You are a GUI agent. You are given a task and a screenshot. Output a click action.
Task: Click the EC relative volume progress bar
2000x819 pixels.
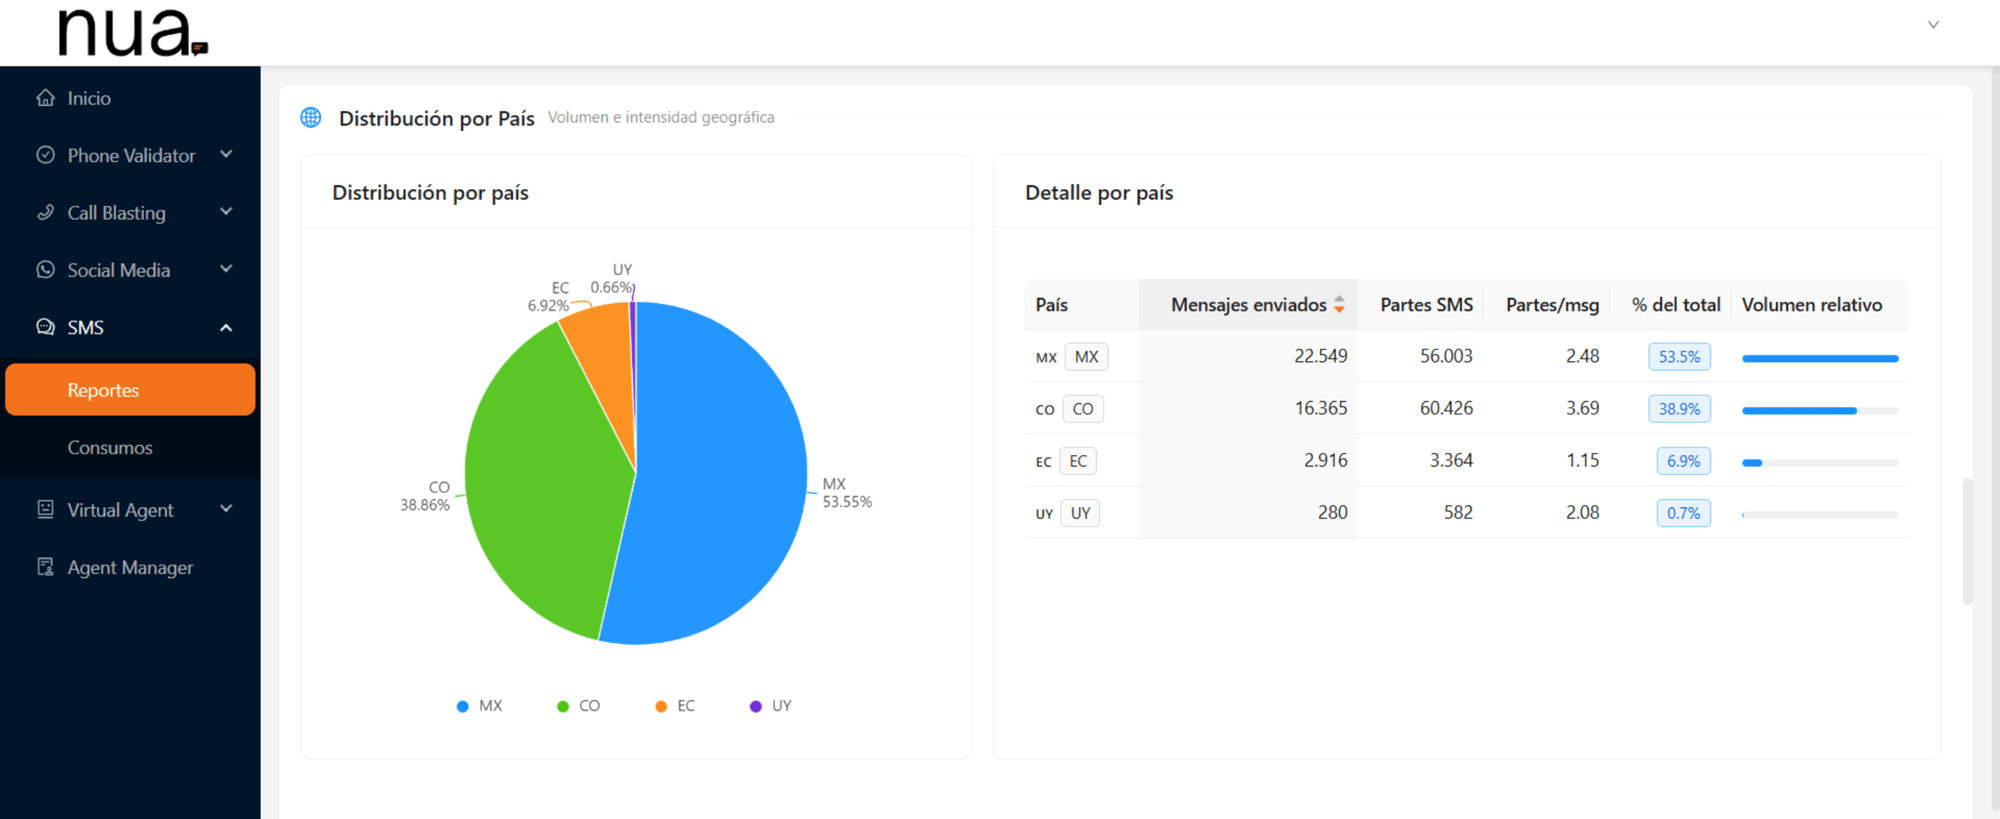tap(1820, 462)
